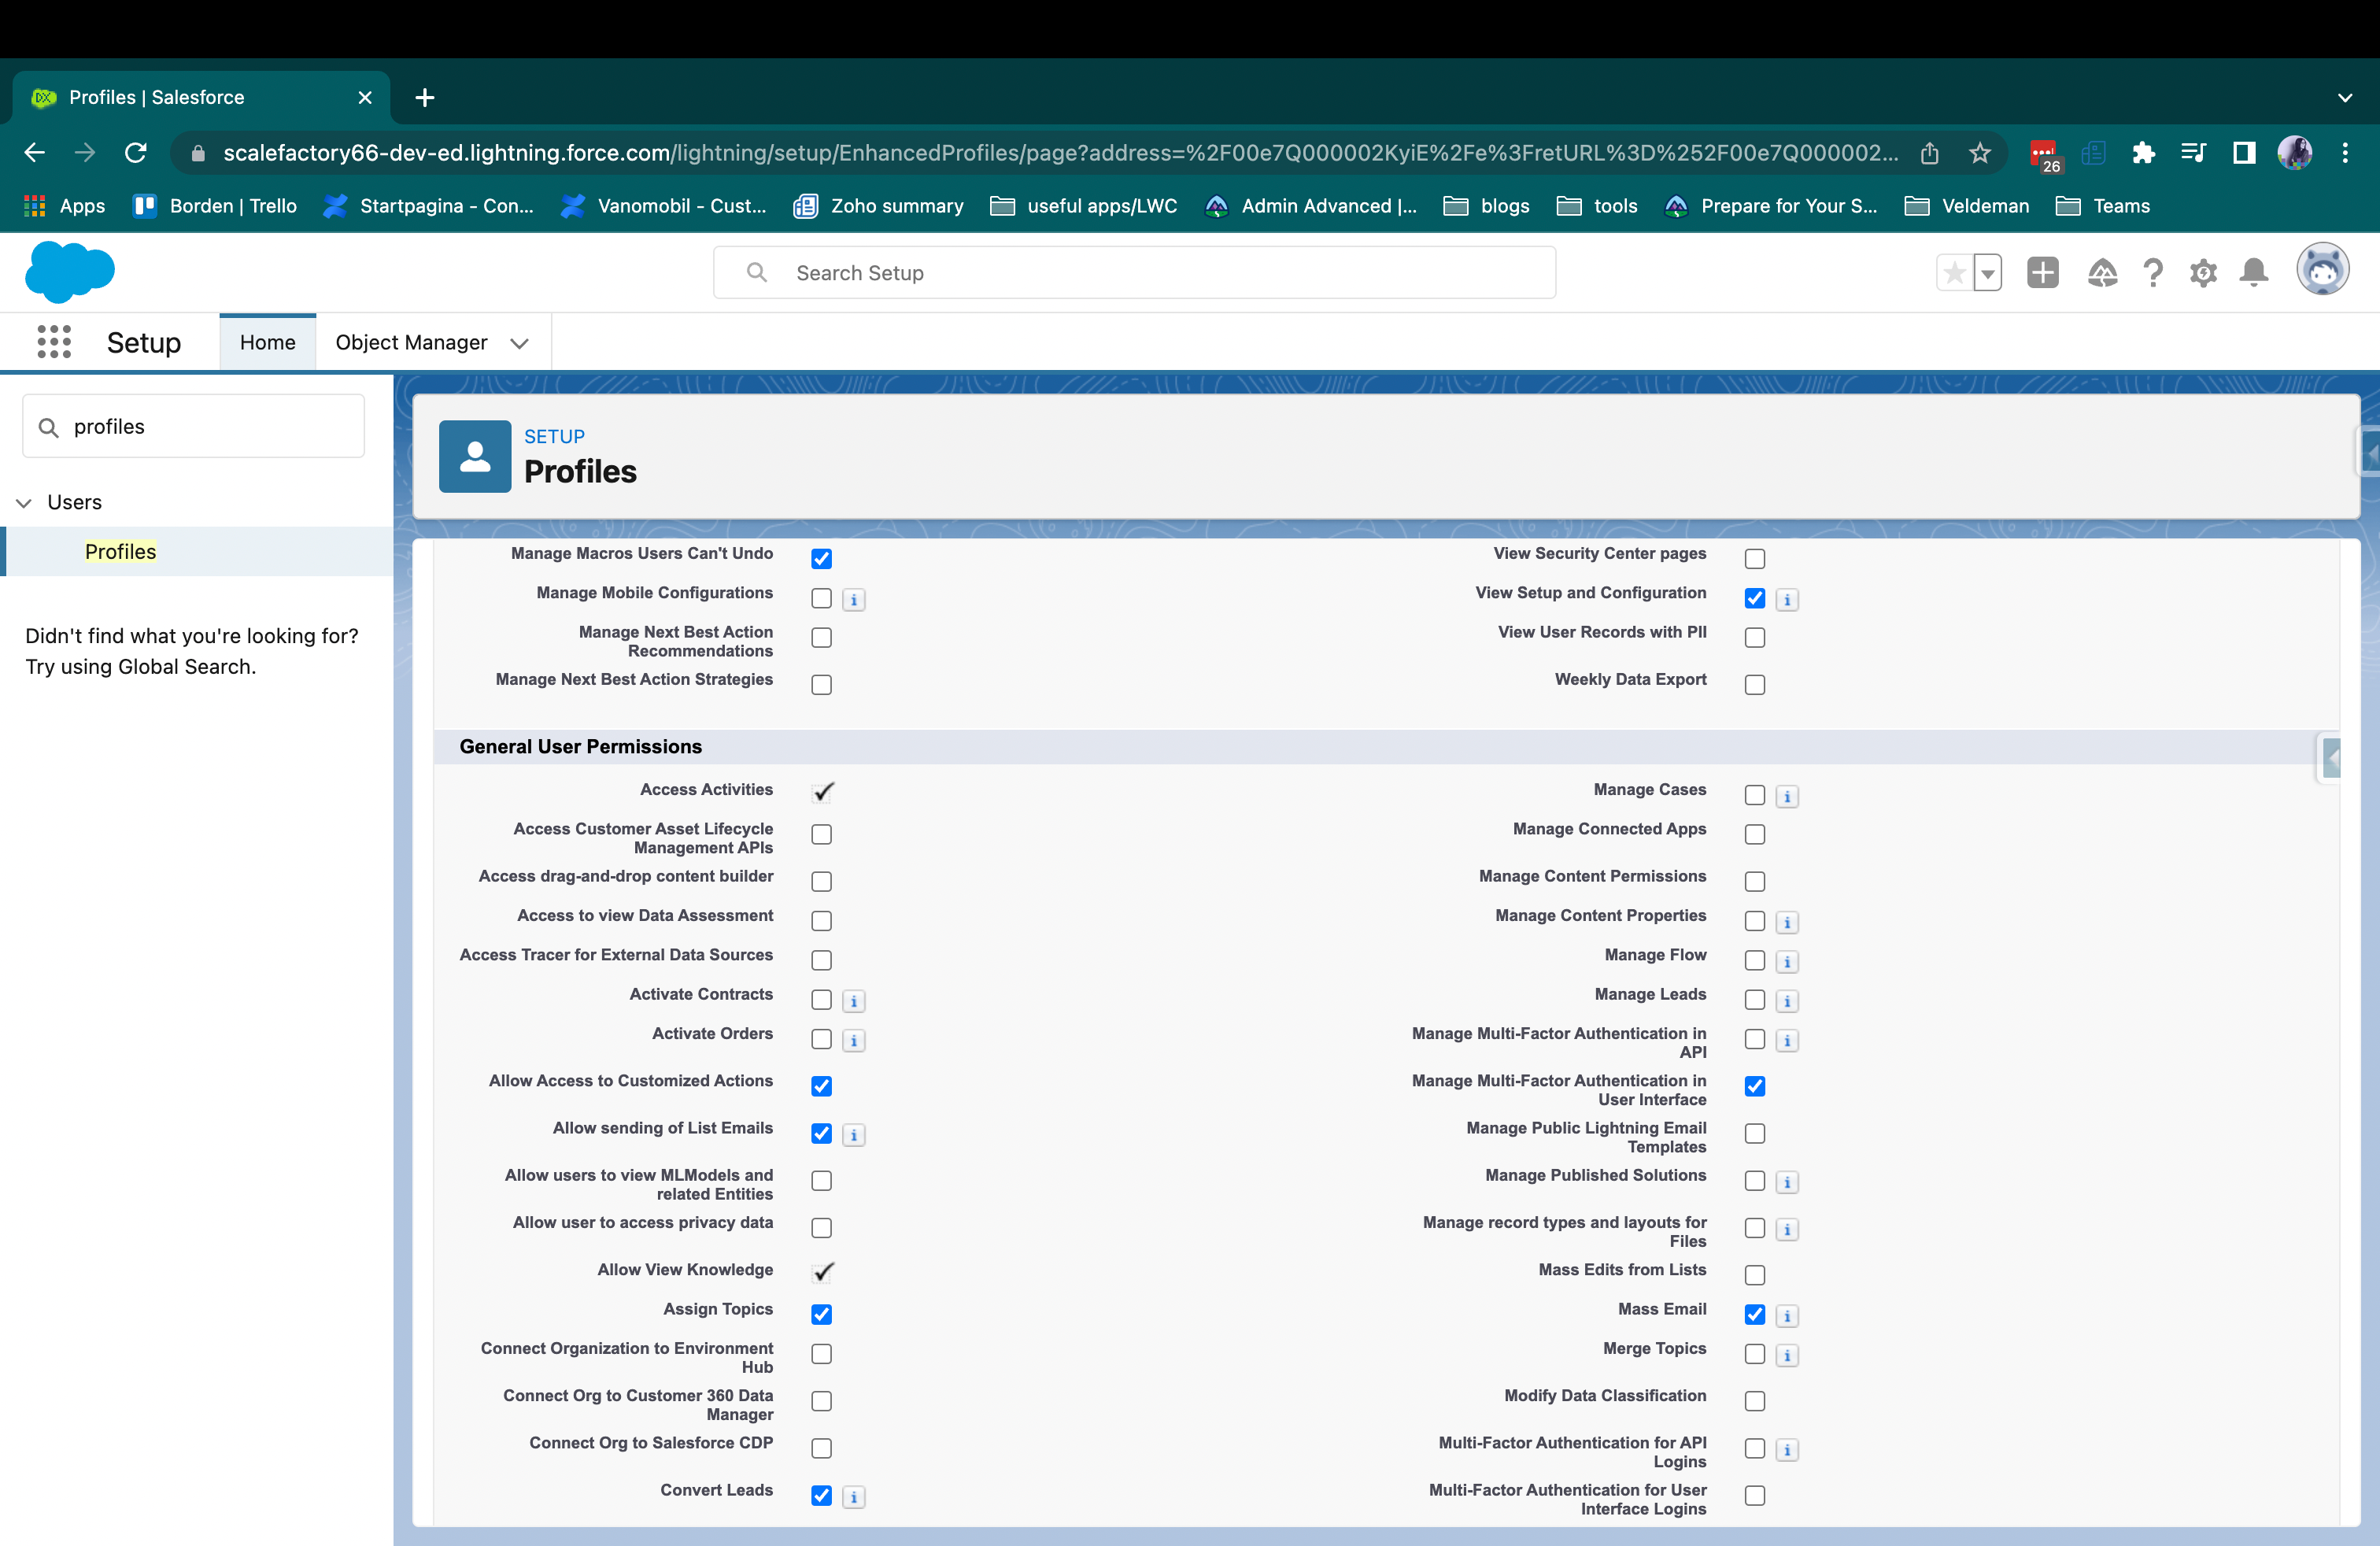Open a new browser tab
Viewport: 2380px width, 1546px height.
point(425,97)
